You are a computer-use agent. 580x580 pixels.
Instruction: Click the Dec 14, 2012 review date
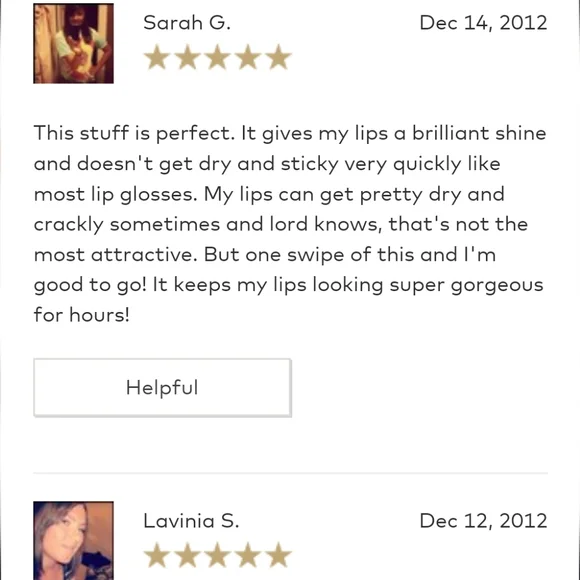pyautogui.click(x=483, y=23)
